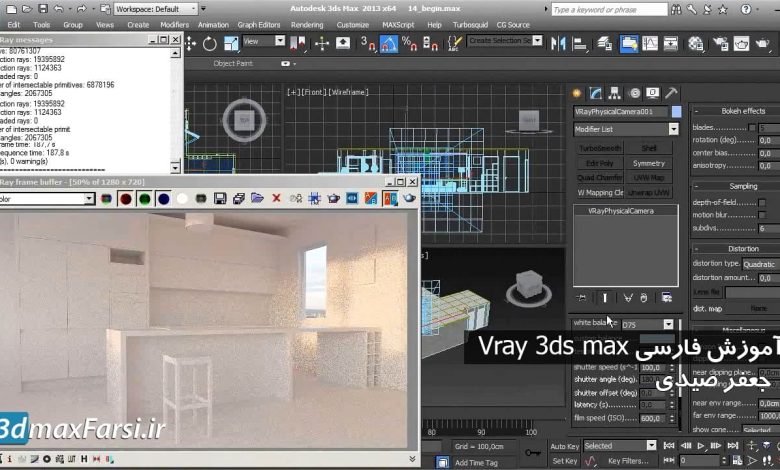
Task: Toggle red channel in frame buffer
Action: point(125,199)
